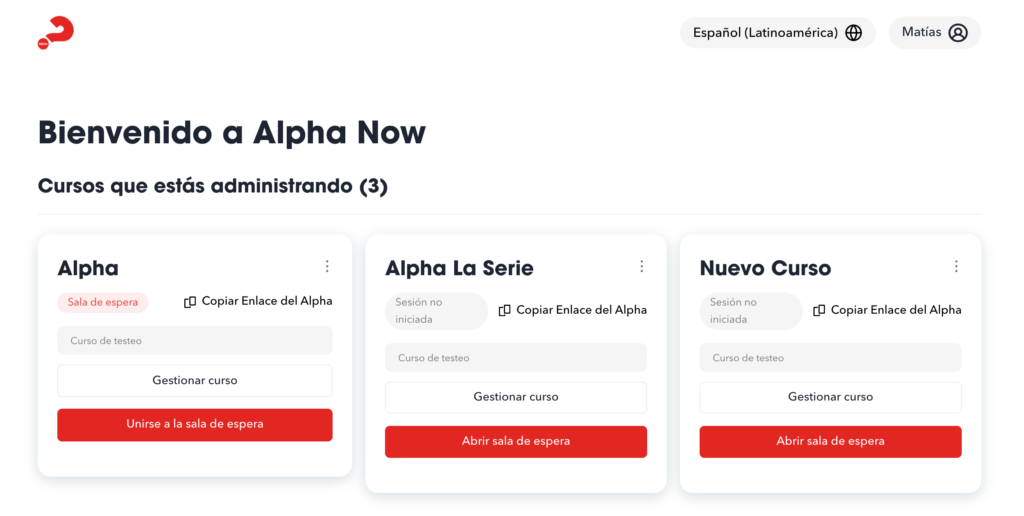Click the Curso de testeo field on Alpha card

(195, 340)
